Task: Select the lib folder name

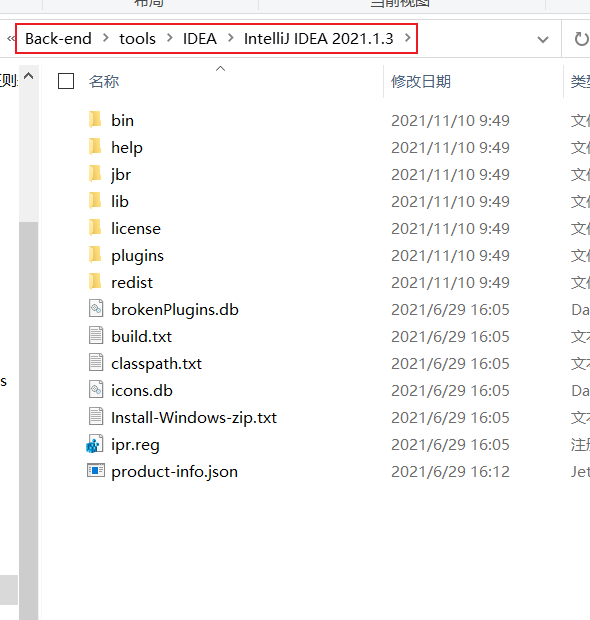Action: 119,201
